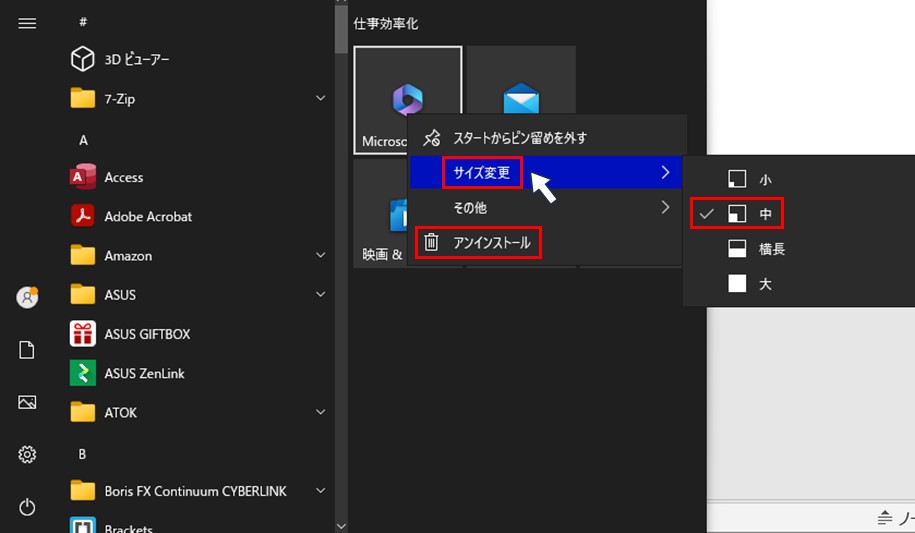
Task: Open the 映画 & テレビ tile
Action: [380, 214]
